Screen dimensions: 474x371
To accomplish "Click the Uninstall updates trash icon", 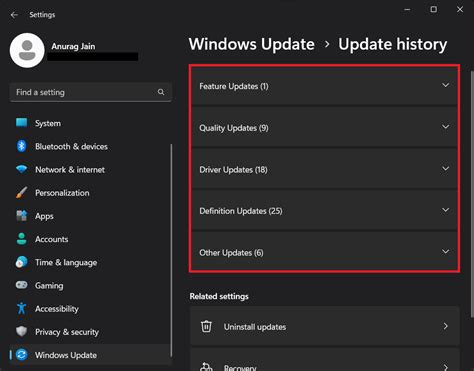I will 206,326.
